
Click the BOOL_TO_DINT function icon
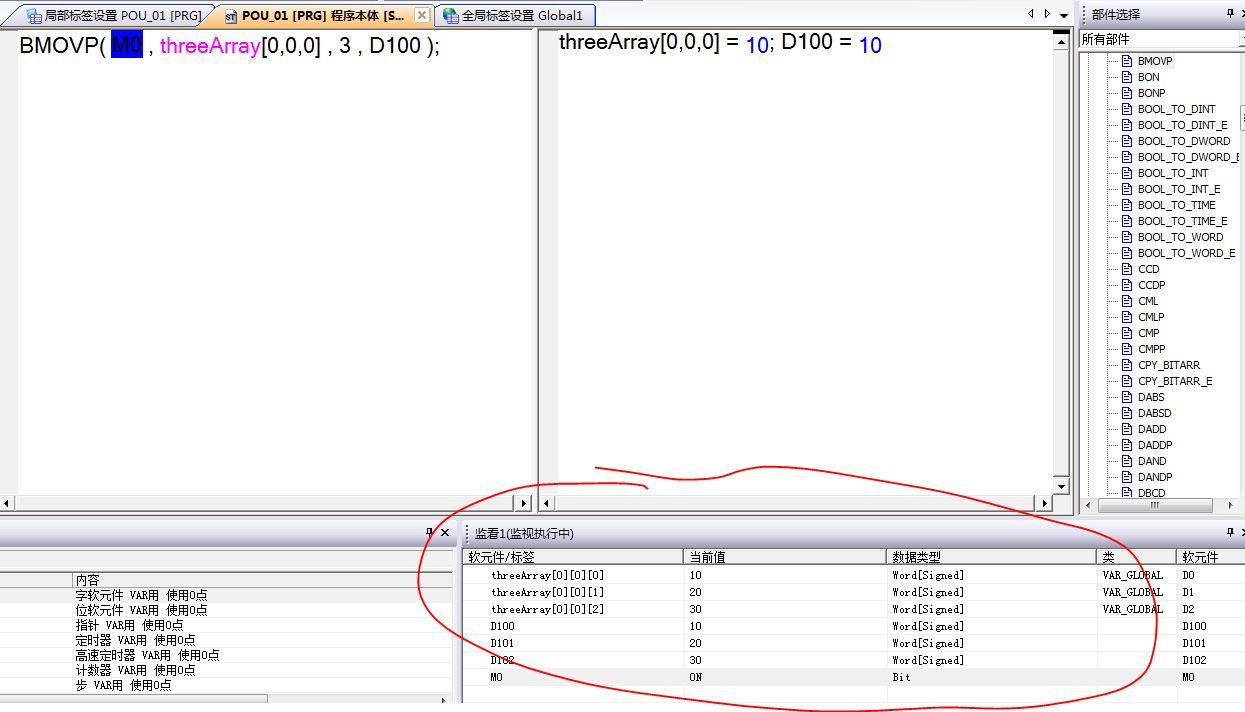click(x=1126, y=109)
